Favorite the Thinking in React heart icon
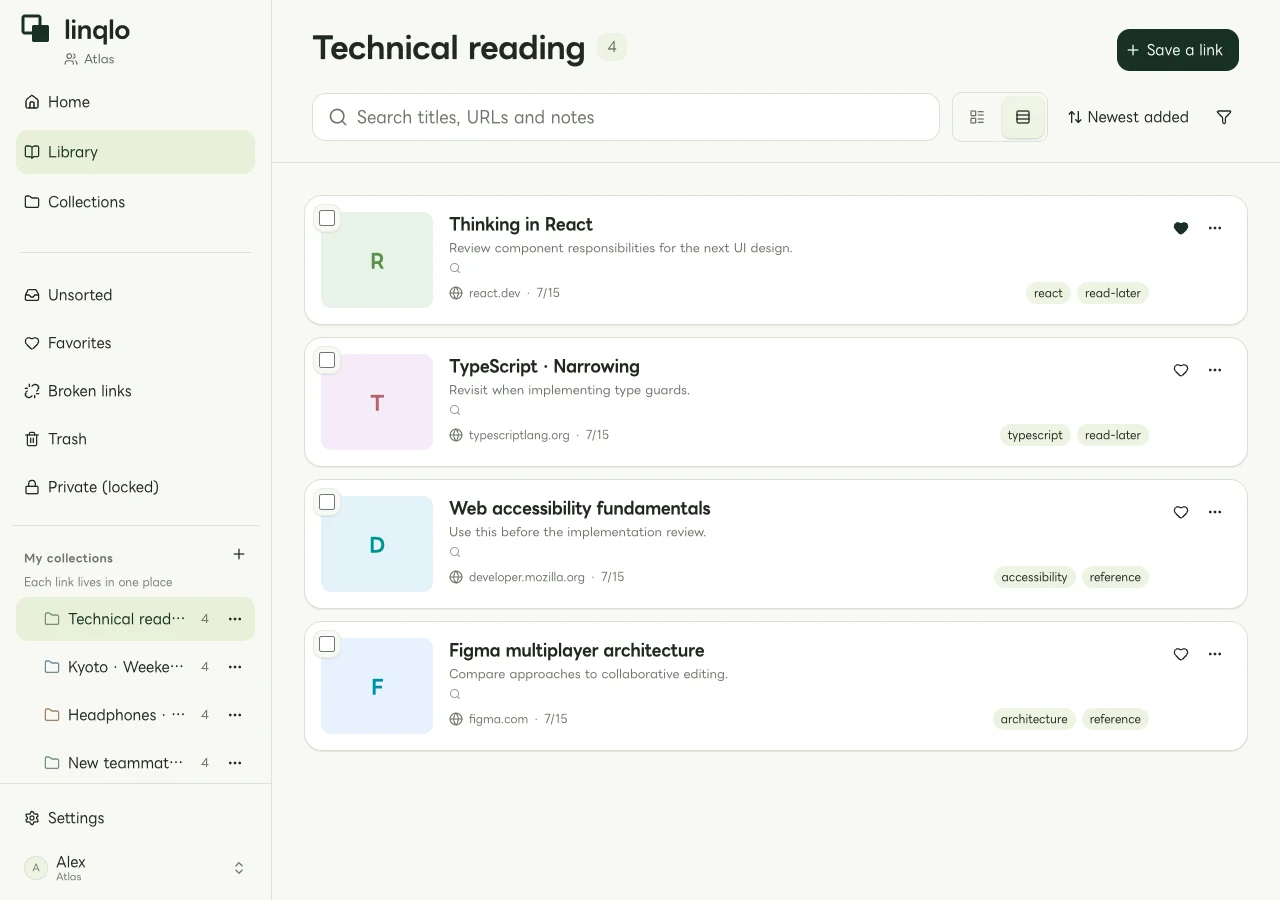Image resolution: width=1280 pixels, height=900 pixels. (x=1181, y=228)
